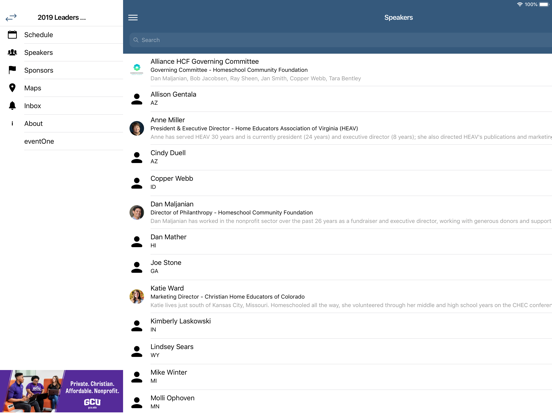552x414 pixels.
Task: Click the Sponsors flag icon
Action: [x=12, y=70]
